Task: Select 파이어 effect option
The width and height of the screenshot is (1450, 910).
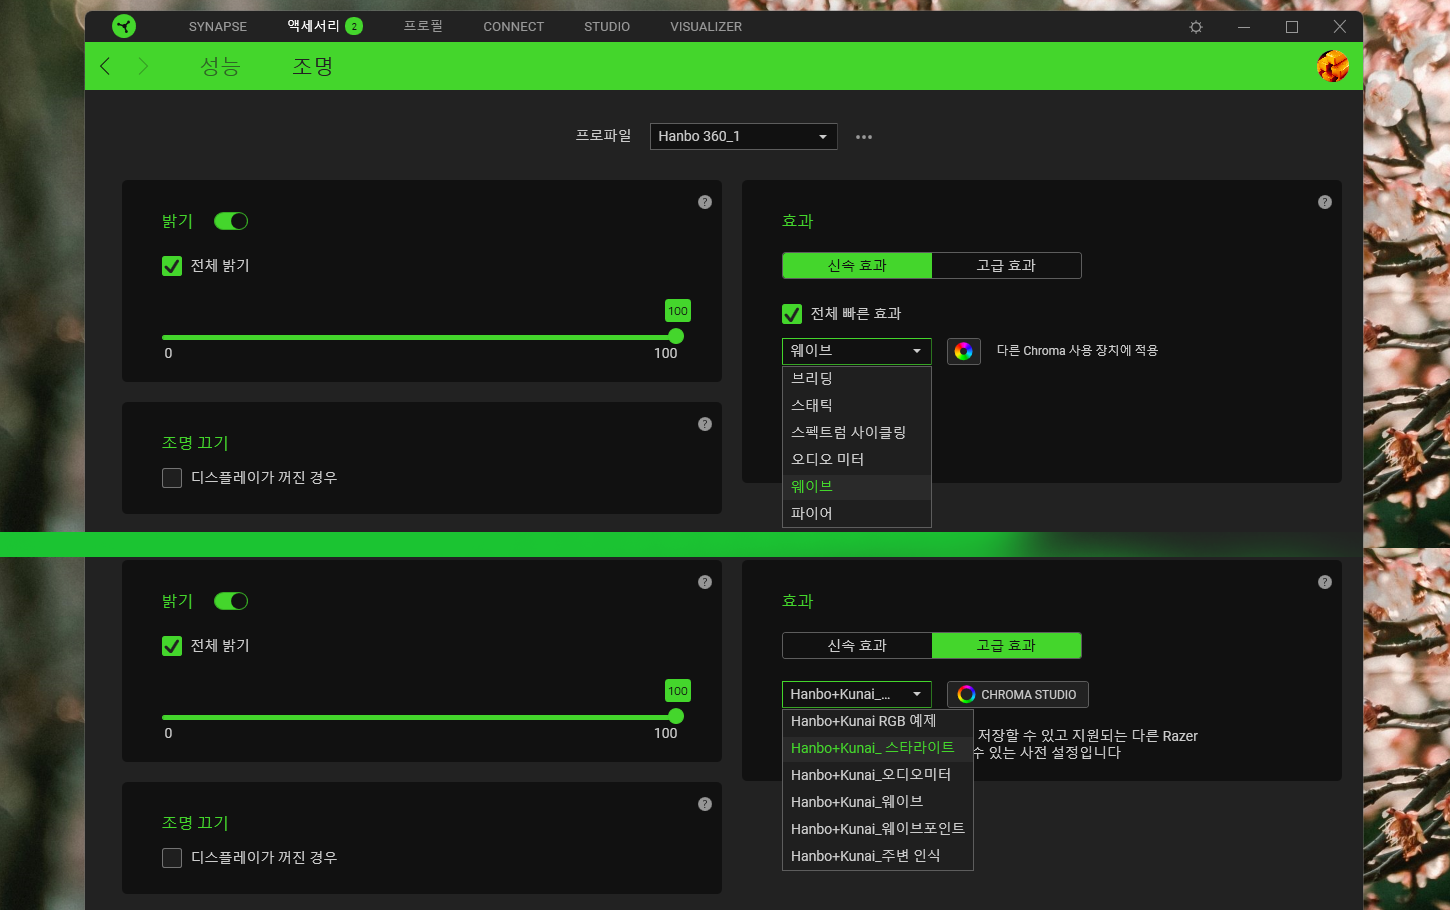Action: coord(857,514)
